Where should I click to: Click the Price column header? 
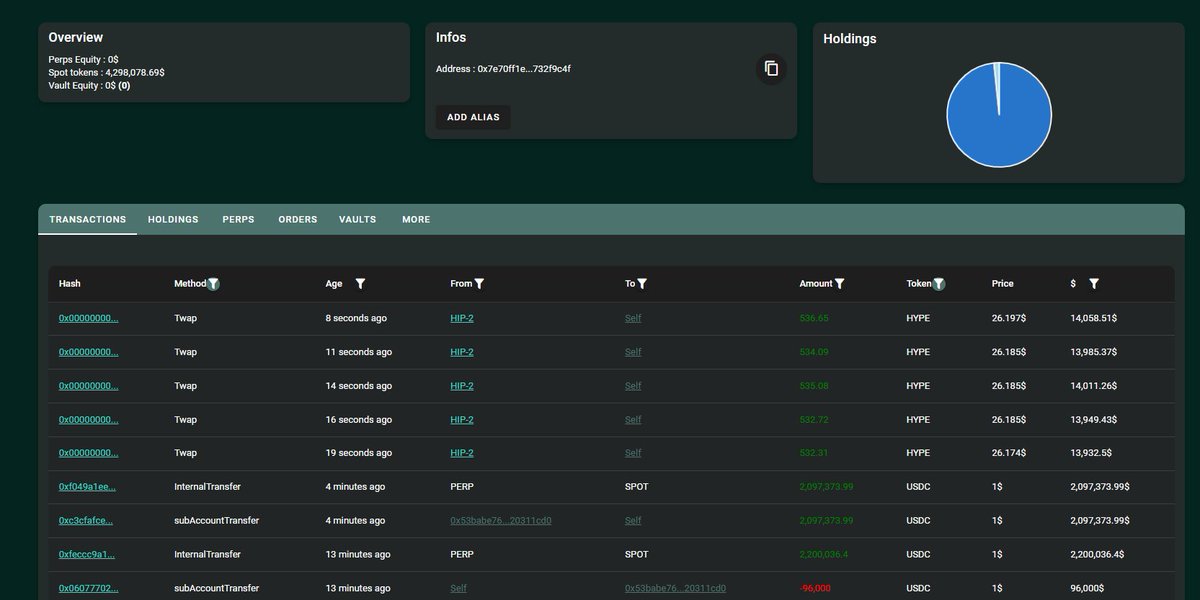[x=1003, y=284]
